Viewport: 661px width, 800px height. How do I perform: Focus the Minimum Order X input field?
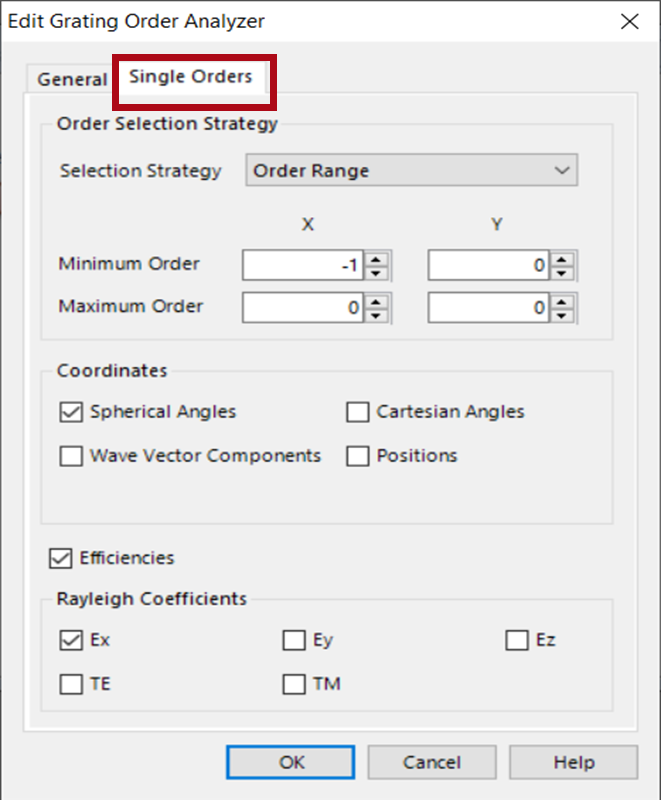[303, 265]
